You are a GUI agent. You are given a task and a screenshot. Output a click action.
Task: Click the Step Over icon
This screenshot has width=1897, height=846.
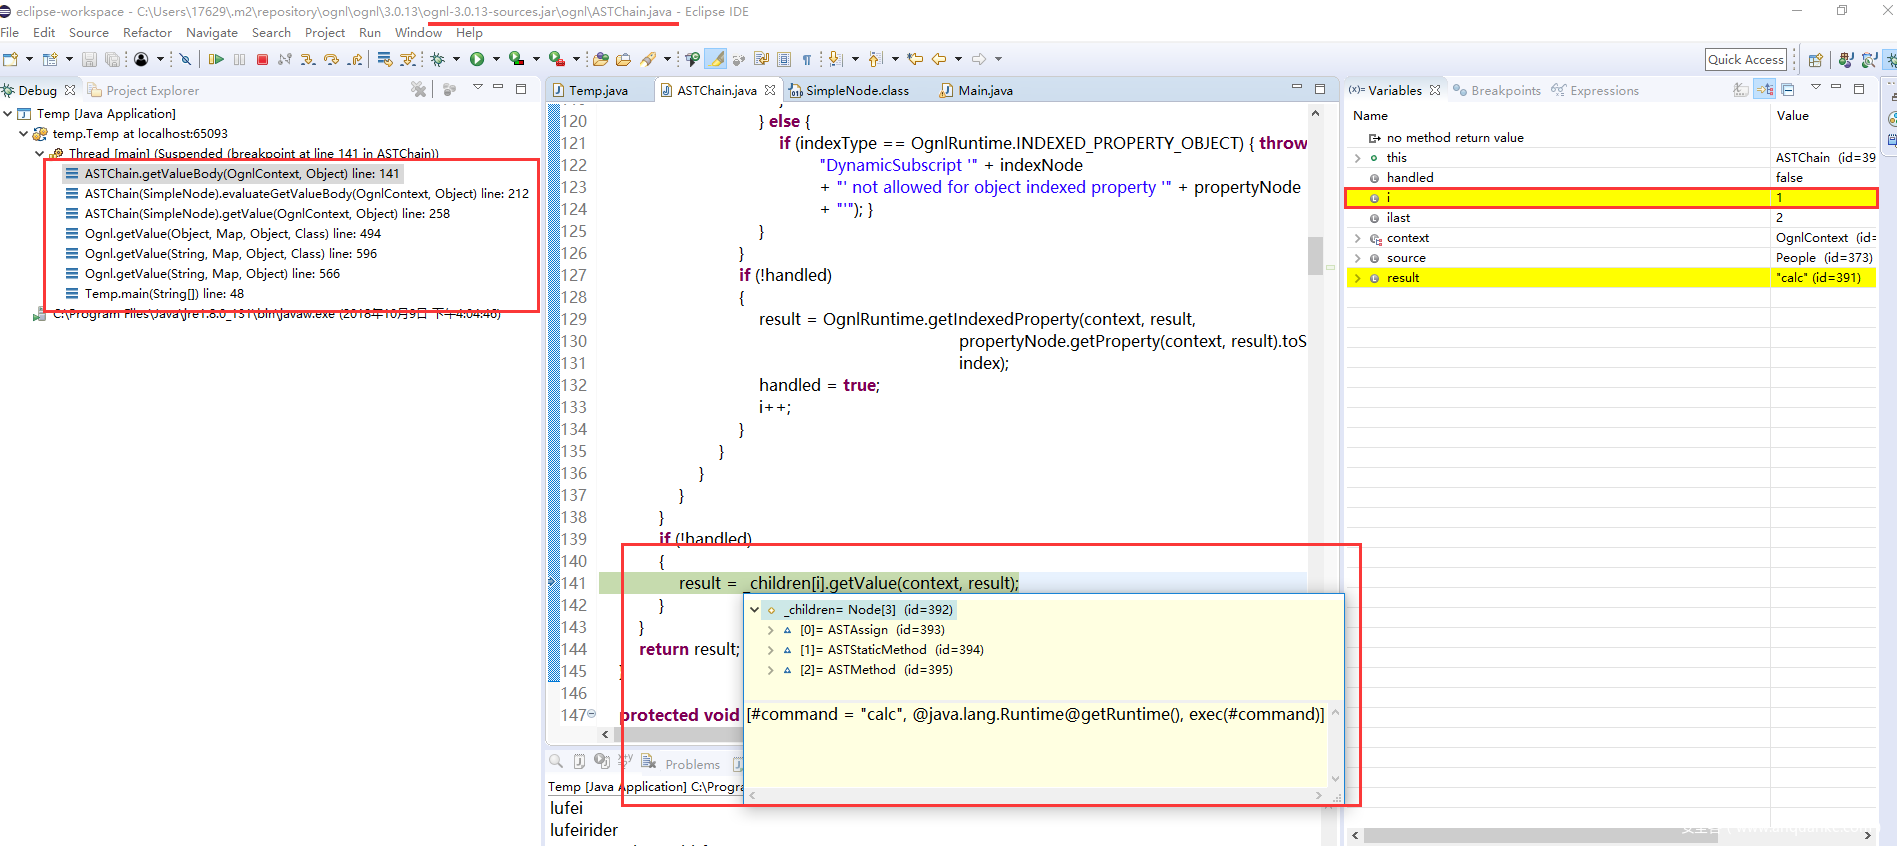[331, 60]
